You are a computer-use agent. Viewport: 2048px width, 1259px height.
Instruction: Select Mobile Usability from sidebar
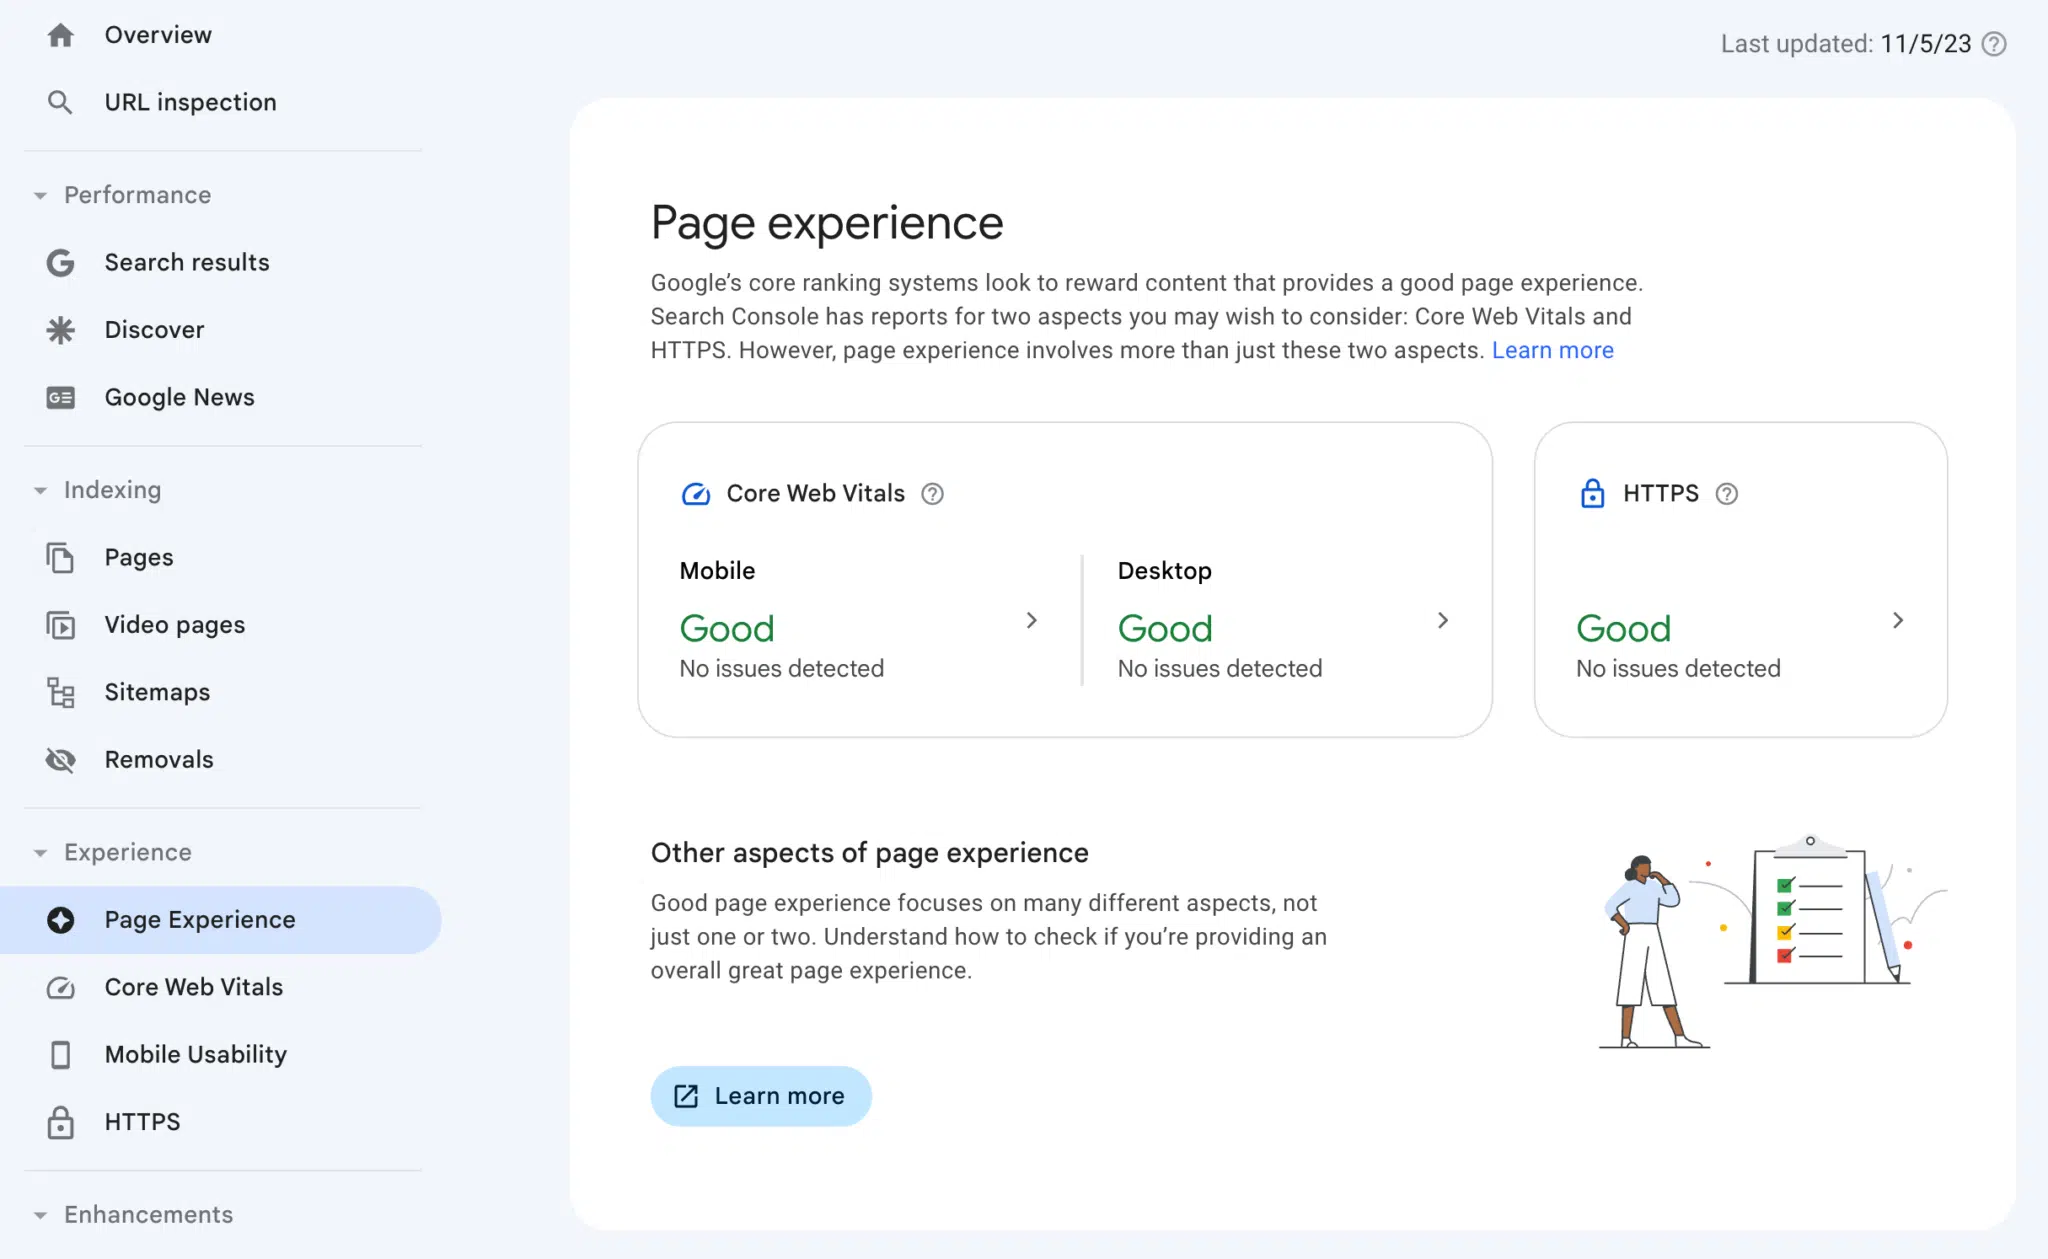pos(196,1054)
